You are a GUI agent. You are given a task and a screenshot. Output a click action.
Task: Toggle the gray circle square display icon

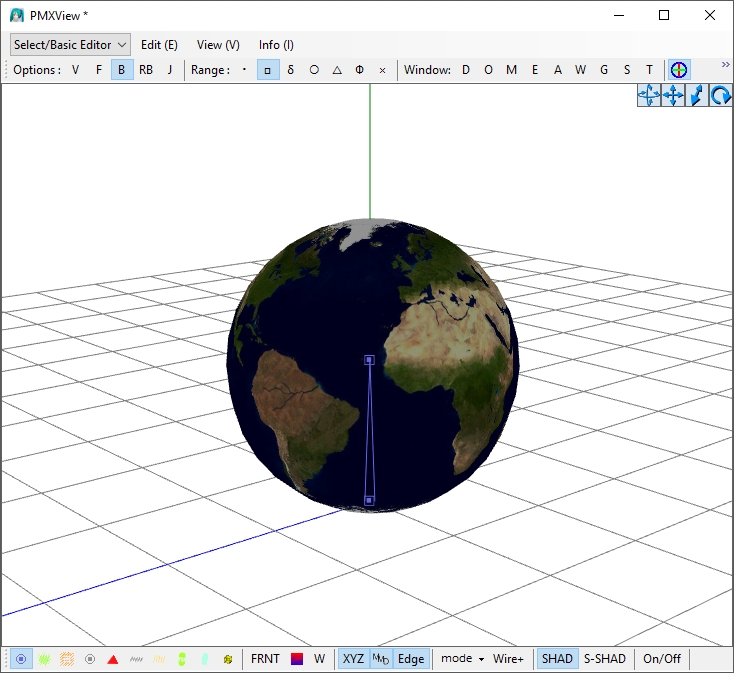point(90,659)
